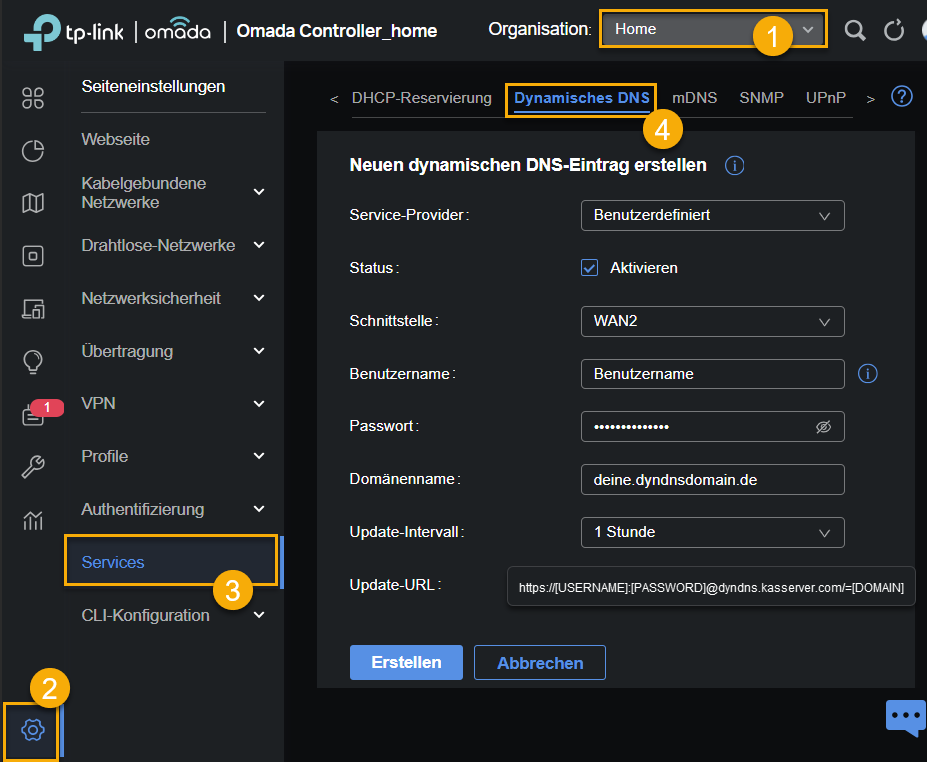Viewport: 927px width, 762px height.
Task: Open the Logs icon with red badge
Action: (x=34, y=415)
